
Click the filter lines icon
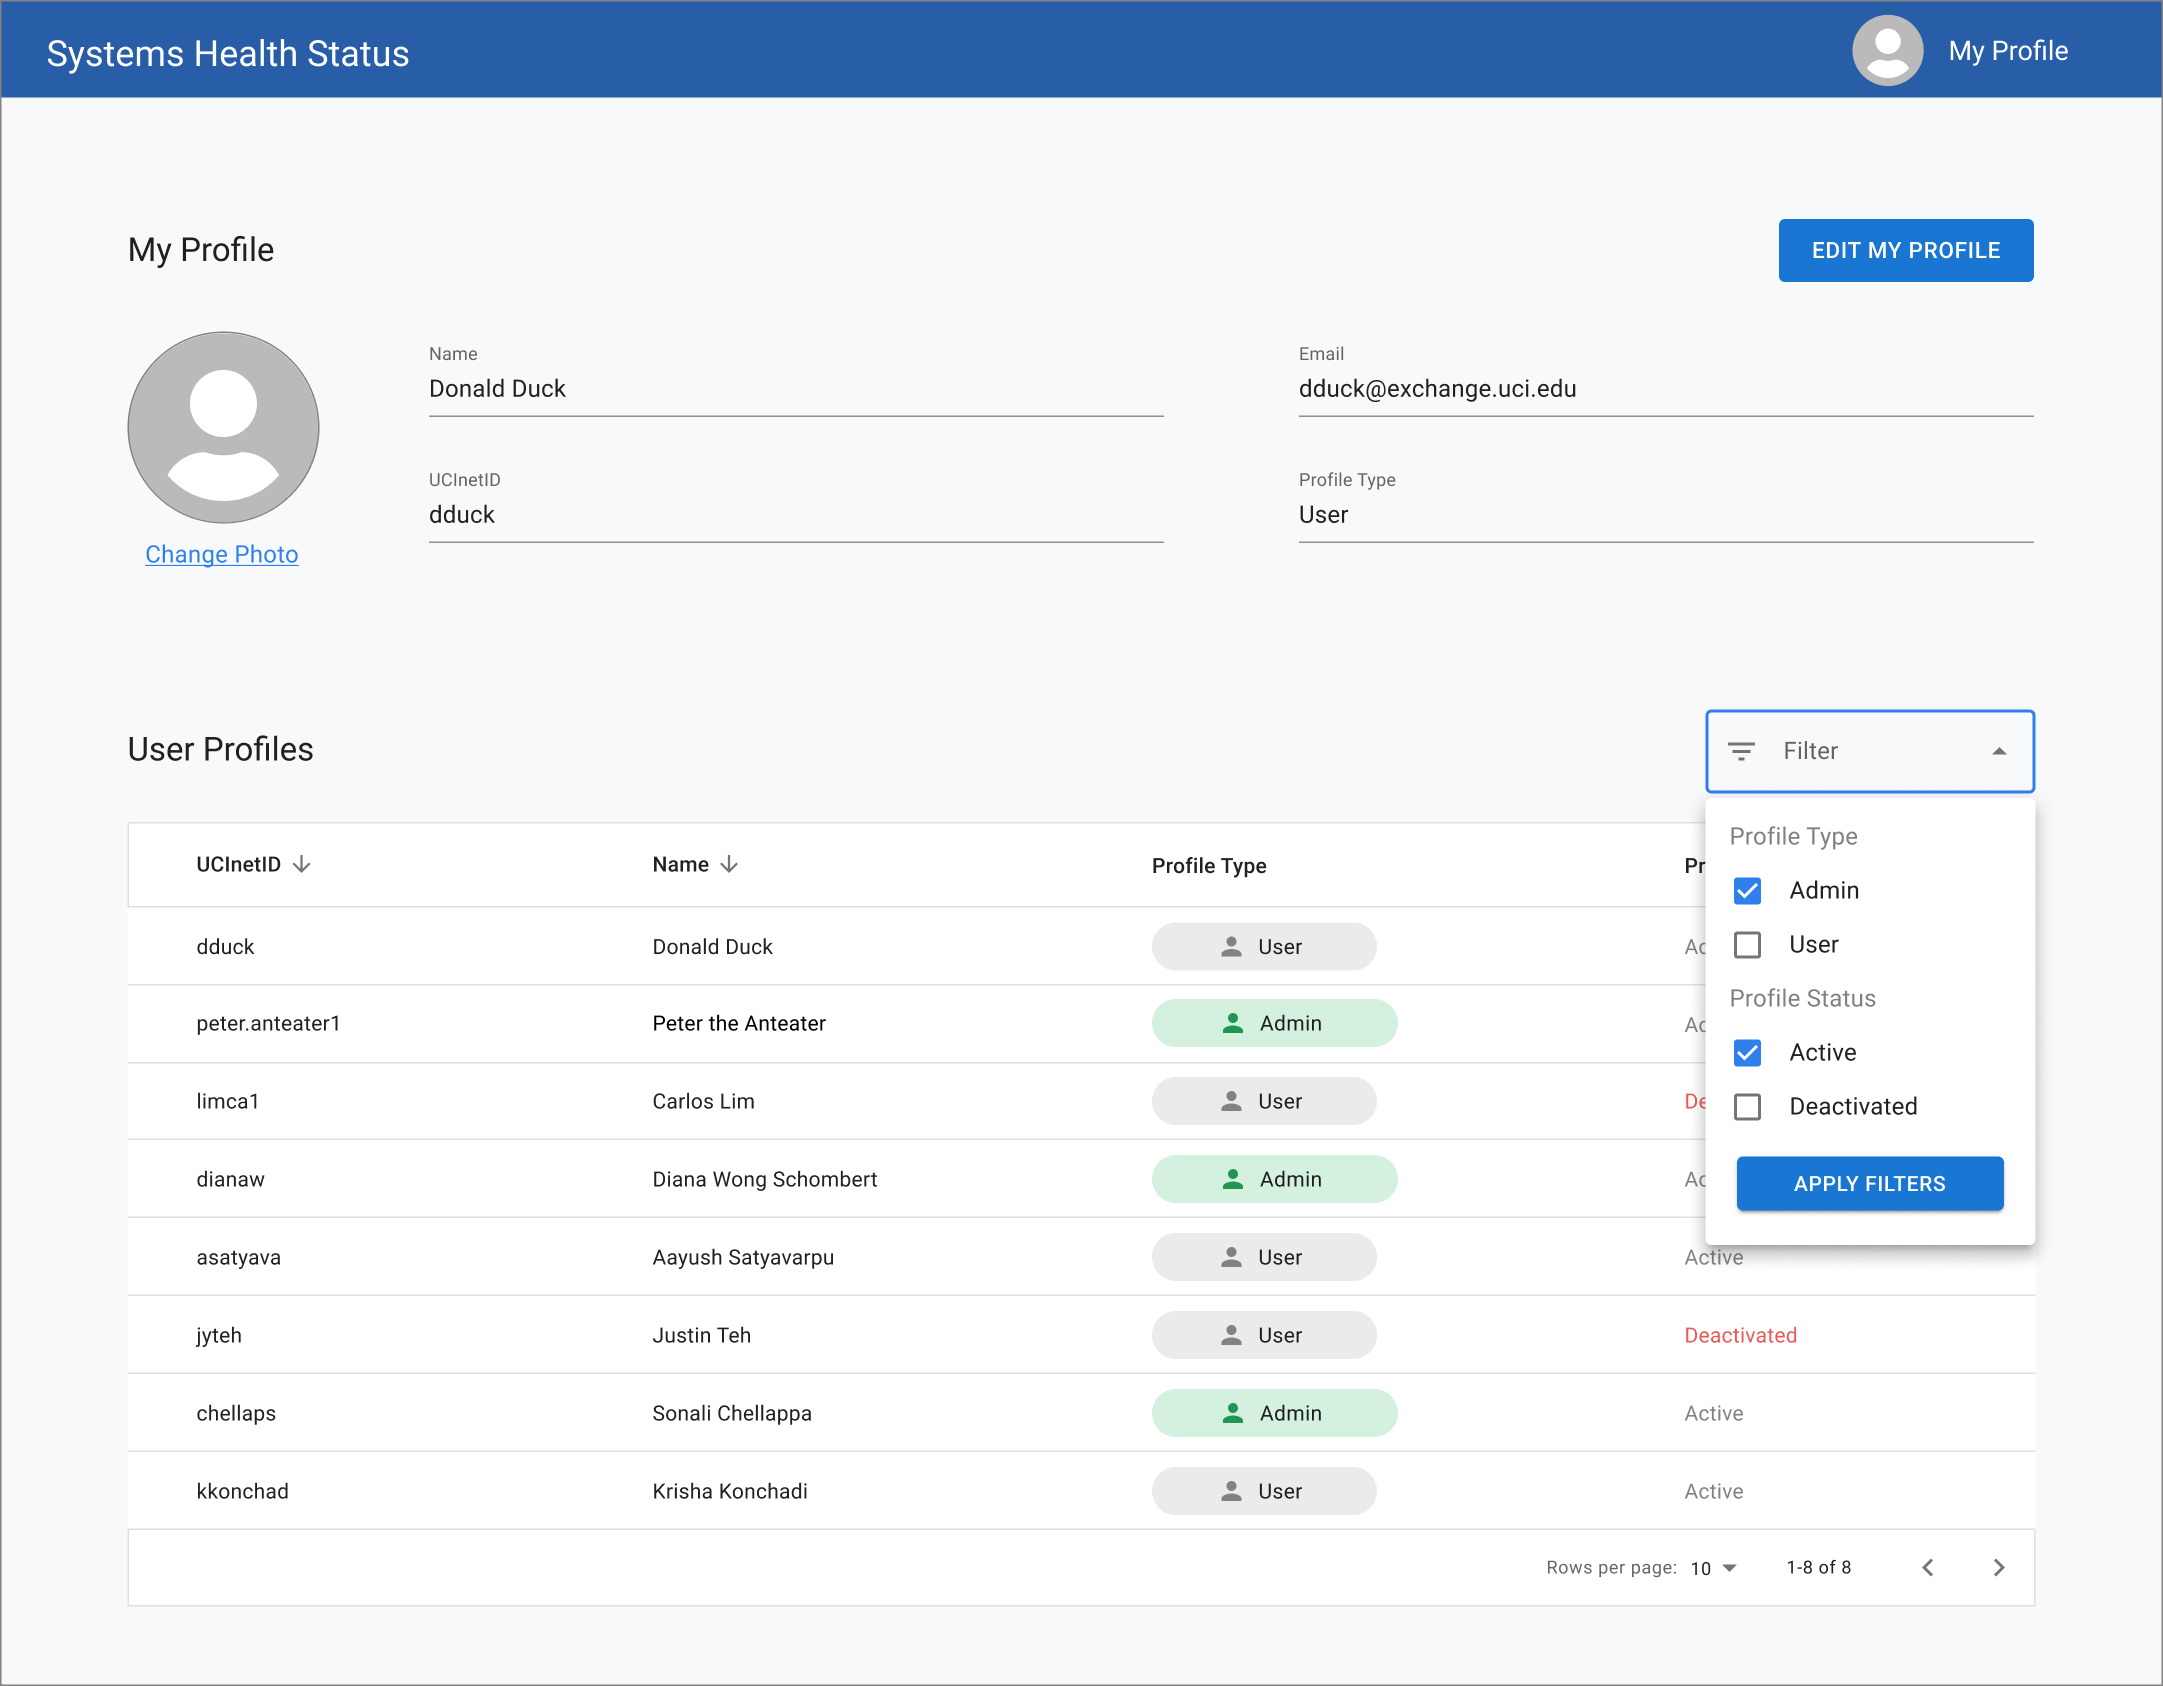click(1741, 751)
